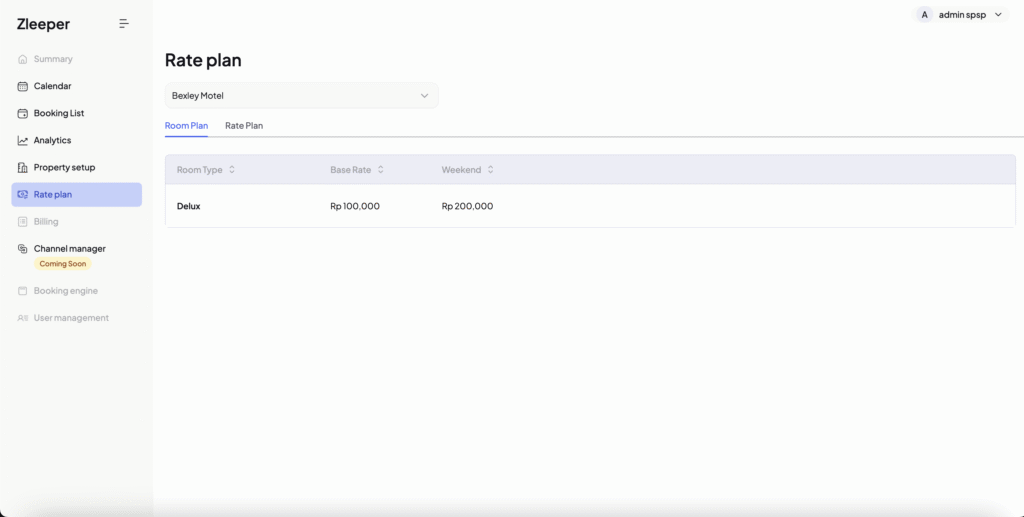Switch to the Rate Plan tab
Viewport: 1024px width, 517px height.
coord(244,126)
